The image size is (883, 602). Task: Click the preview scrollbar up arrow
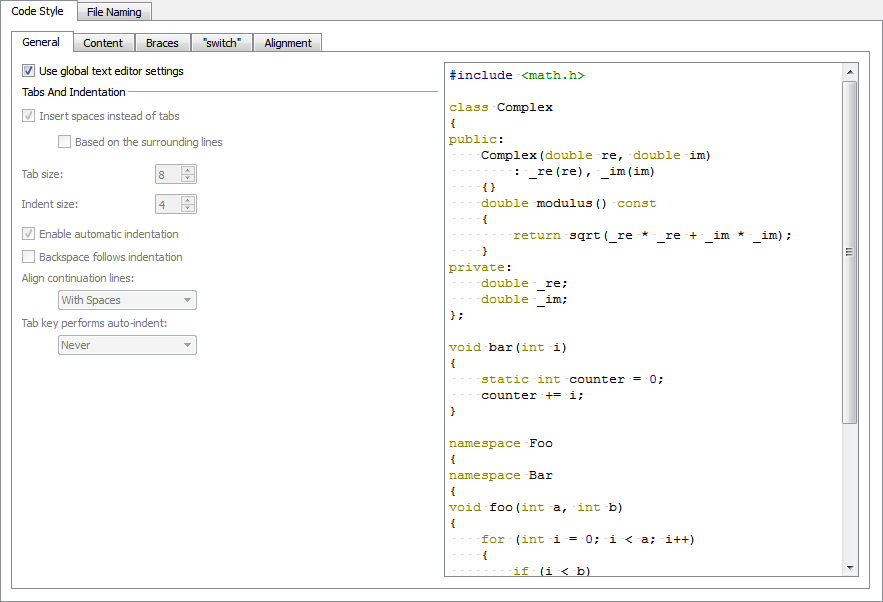[x=850, y=72]
